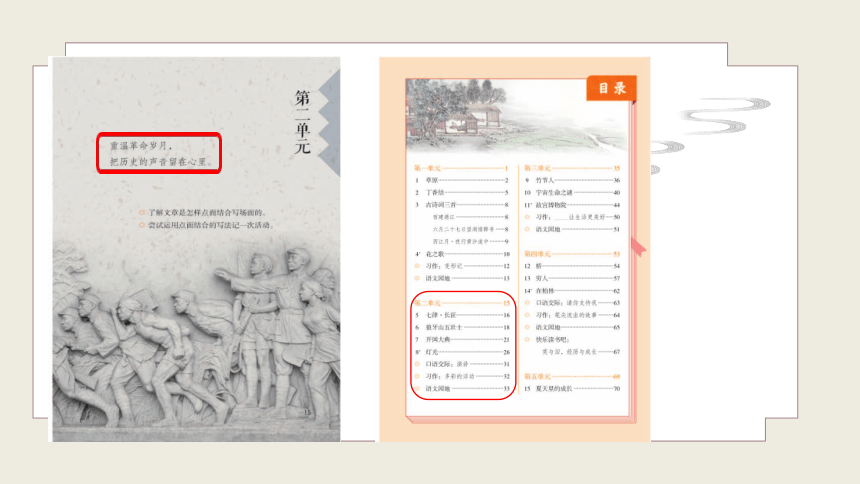Click contents entry 丁香结
The image size is (860, 484).
click(x=461, y=193)
